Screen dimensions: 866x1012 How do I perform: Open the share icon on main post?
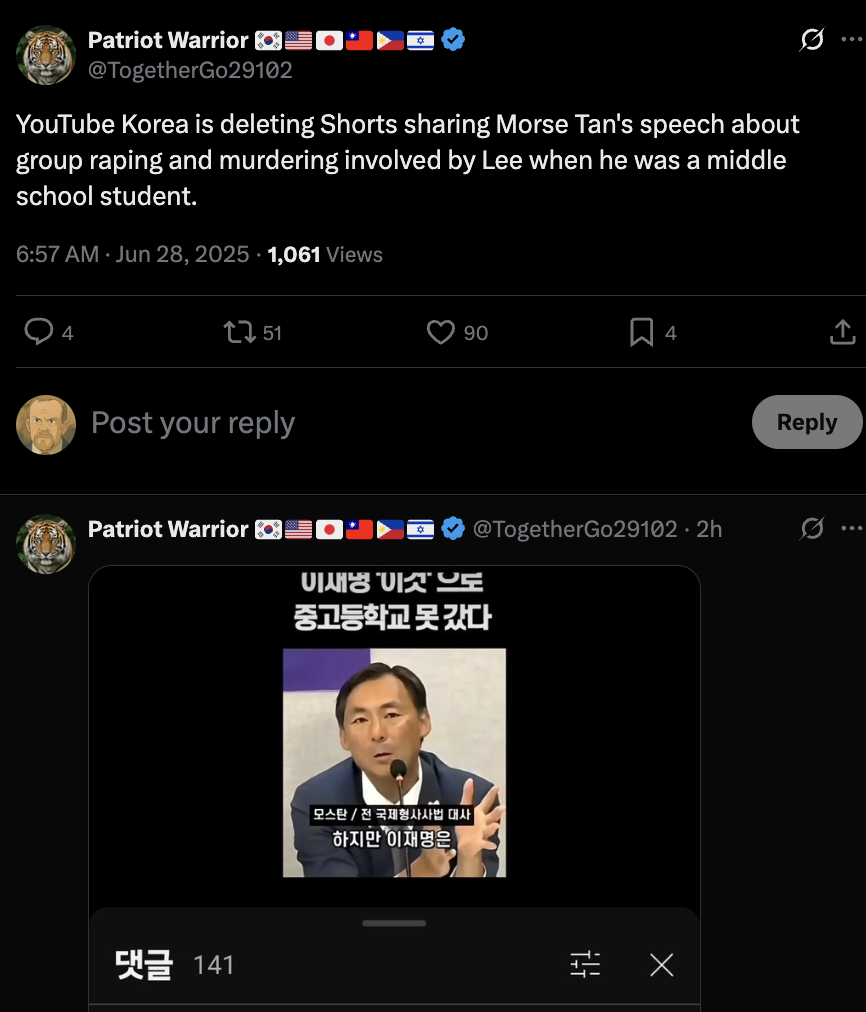(x=842, y=332)
